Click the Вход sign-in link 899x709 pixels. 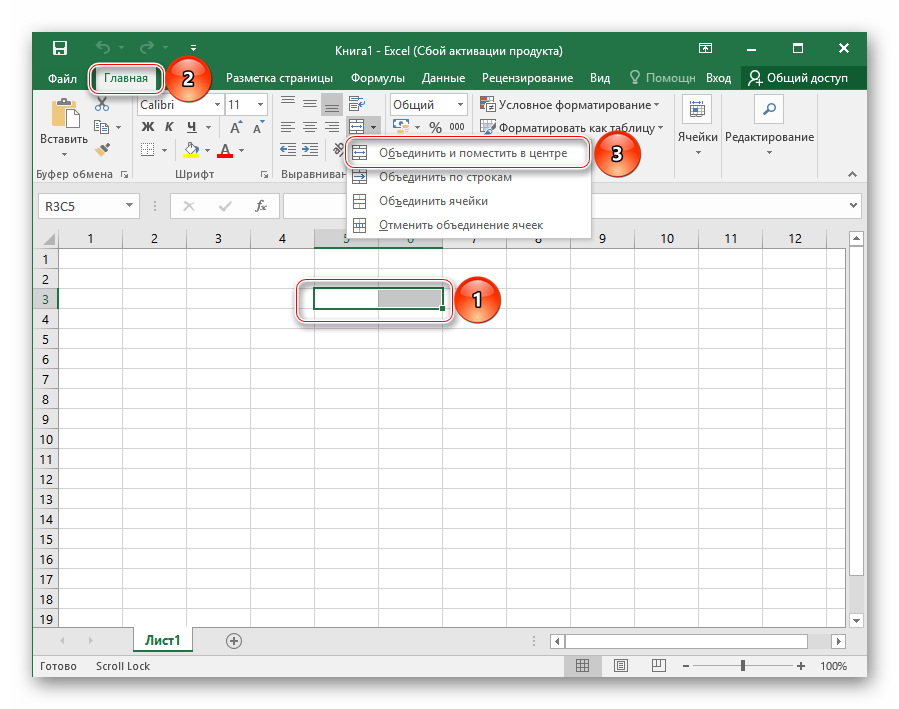click(718, 78)
